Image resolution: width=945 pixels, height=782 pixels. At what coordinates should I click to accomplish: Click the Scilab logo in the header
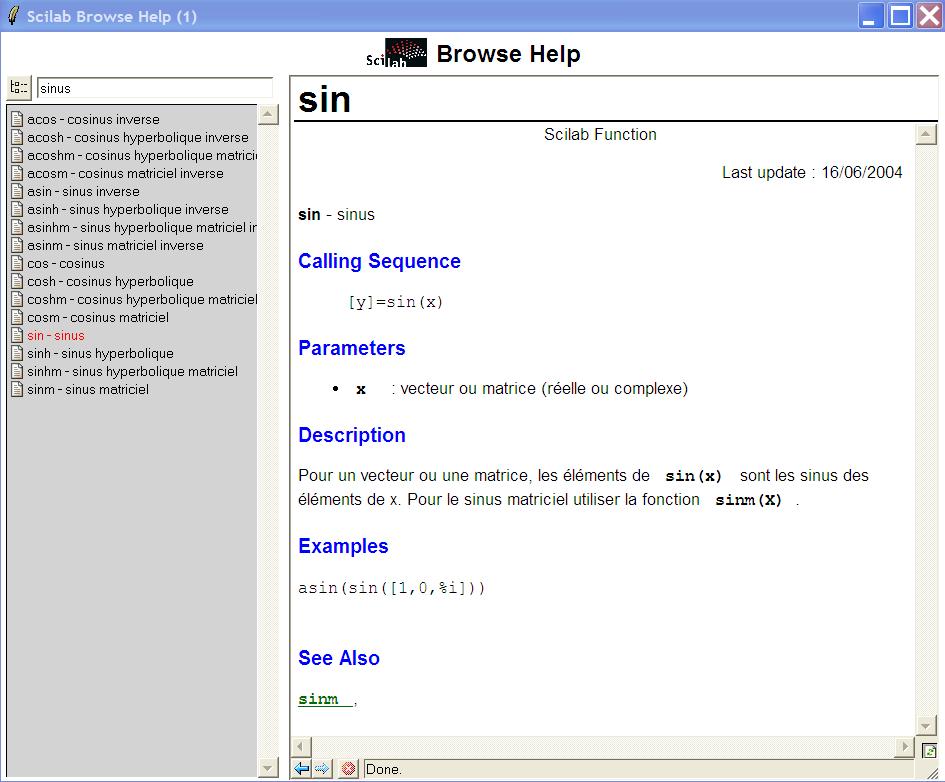tap(397, 53)
